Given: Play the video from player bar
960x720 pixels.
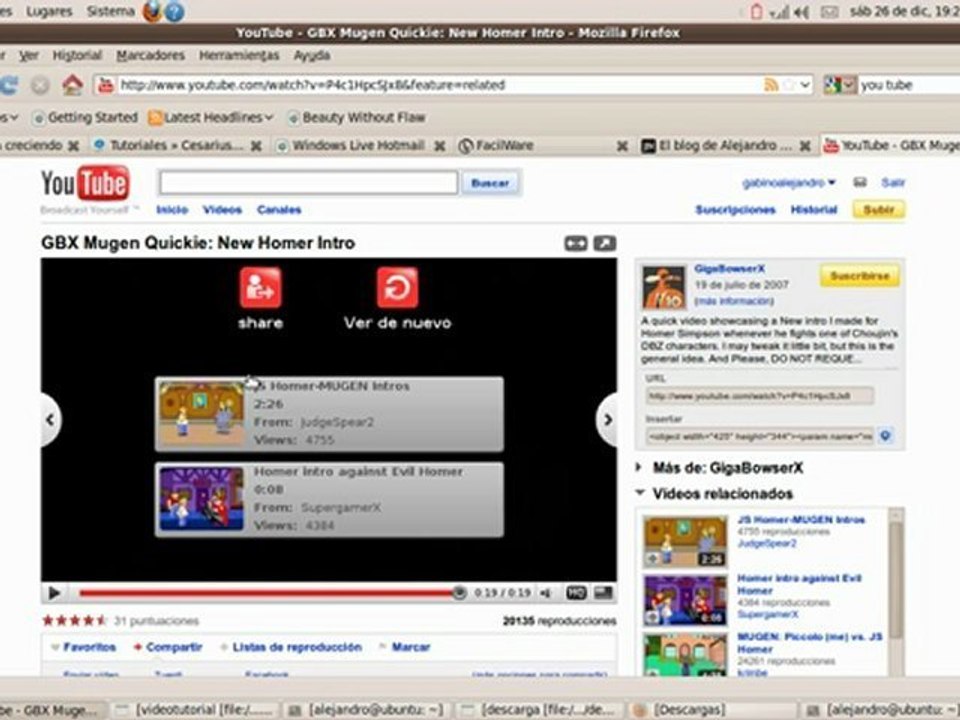Looking at the screenshot, I should click(54, 593).
